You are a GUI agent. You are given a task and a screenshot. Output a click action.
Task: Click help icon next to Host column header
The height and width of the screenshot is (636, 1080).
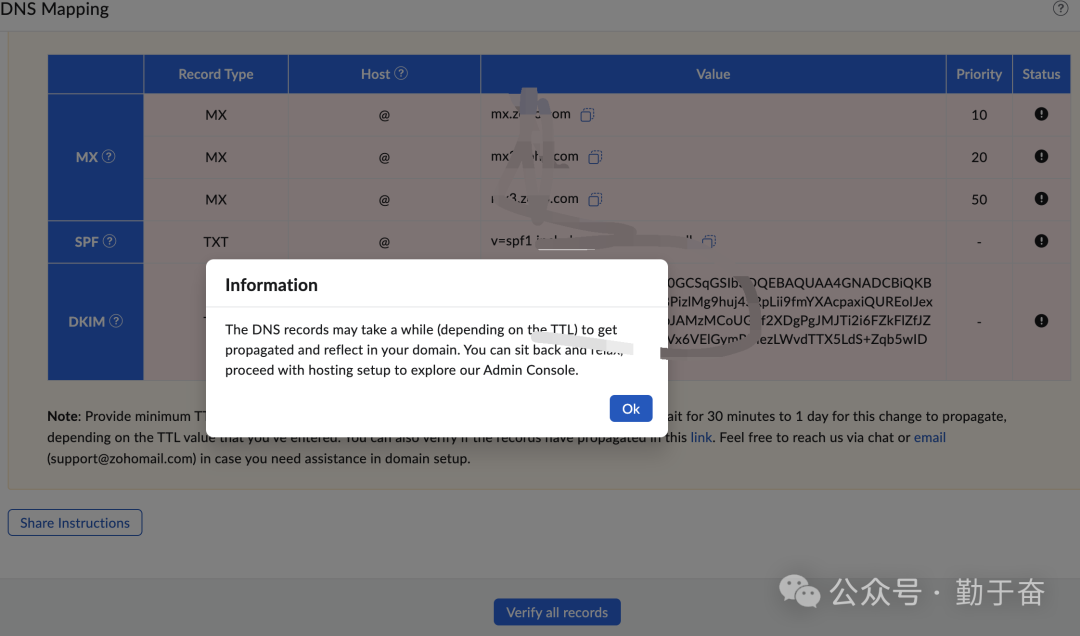(401, 73)
